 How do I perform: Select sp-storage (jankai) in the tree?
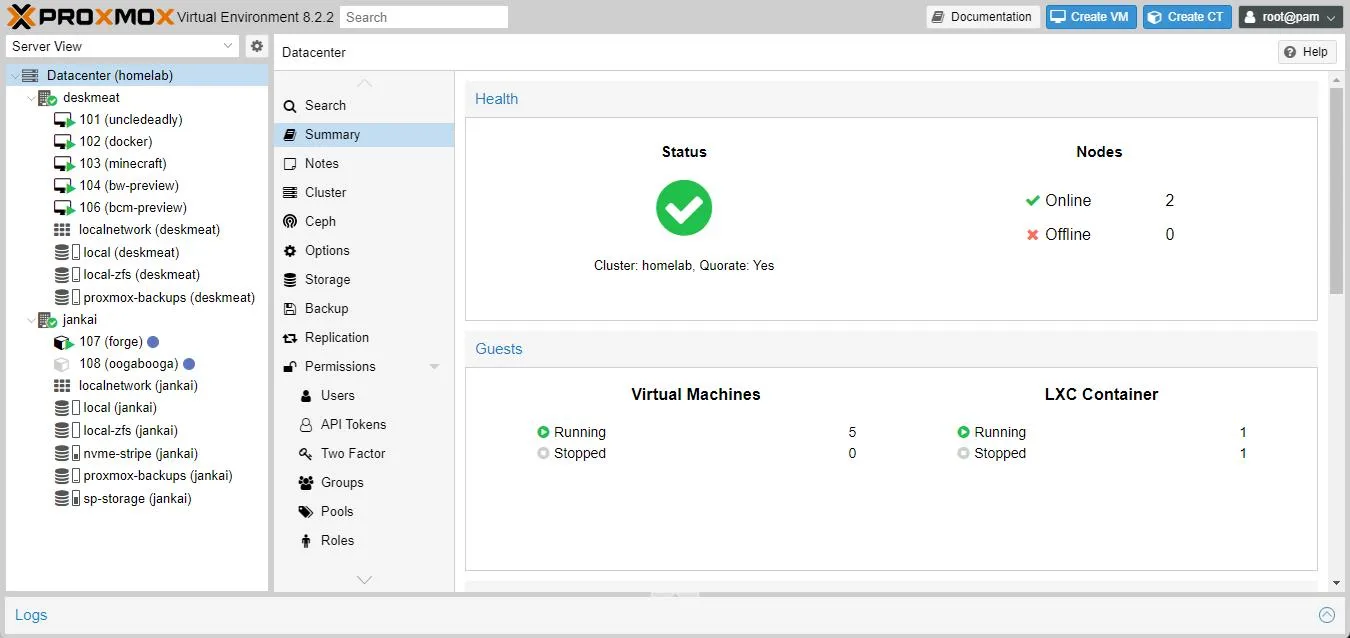(x=138, y=498)
